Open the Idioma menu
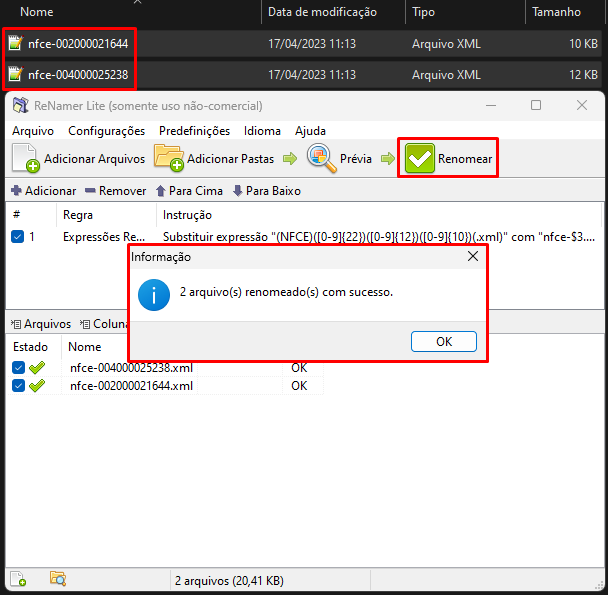The image size is (608, 595). click(262, 131)
